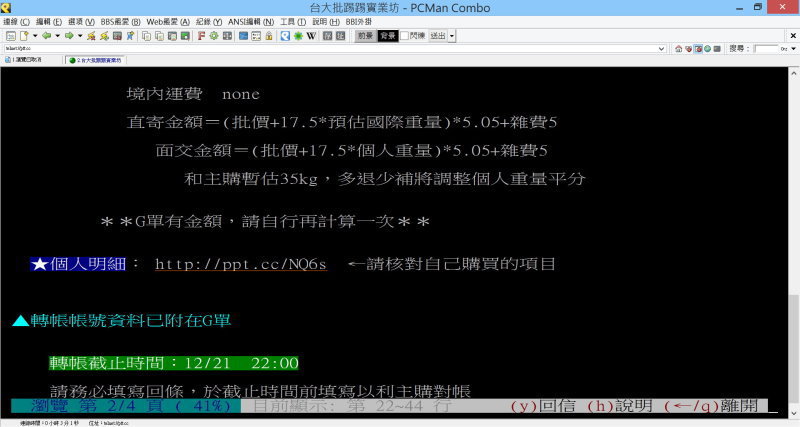Viewport: 800px width, 427px height.
Task: Expand the 送出 send dropdown arrow
Action: (452, 36)
